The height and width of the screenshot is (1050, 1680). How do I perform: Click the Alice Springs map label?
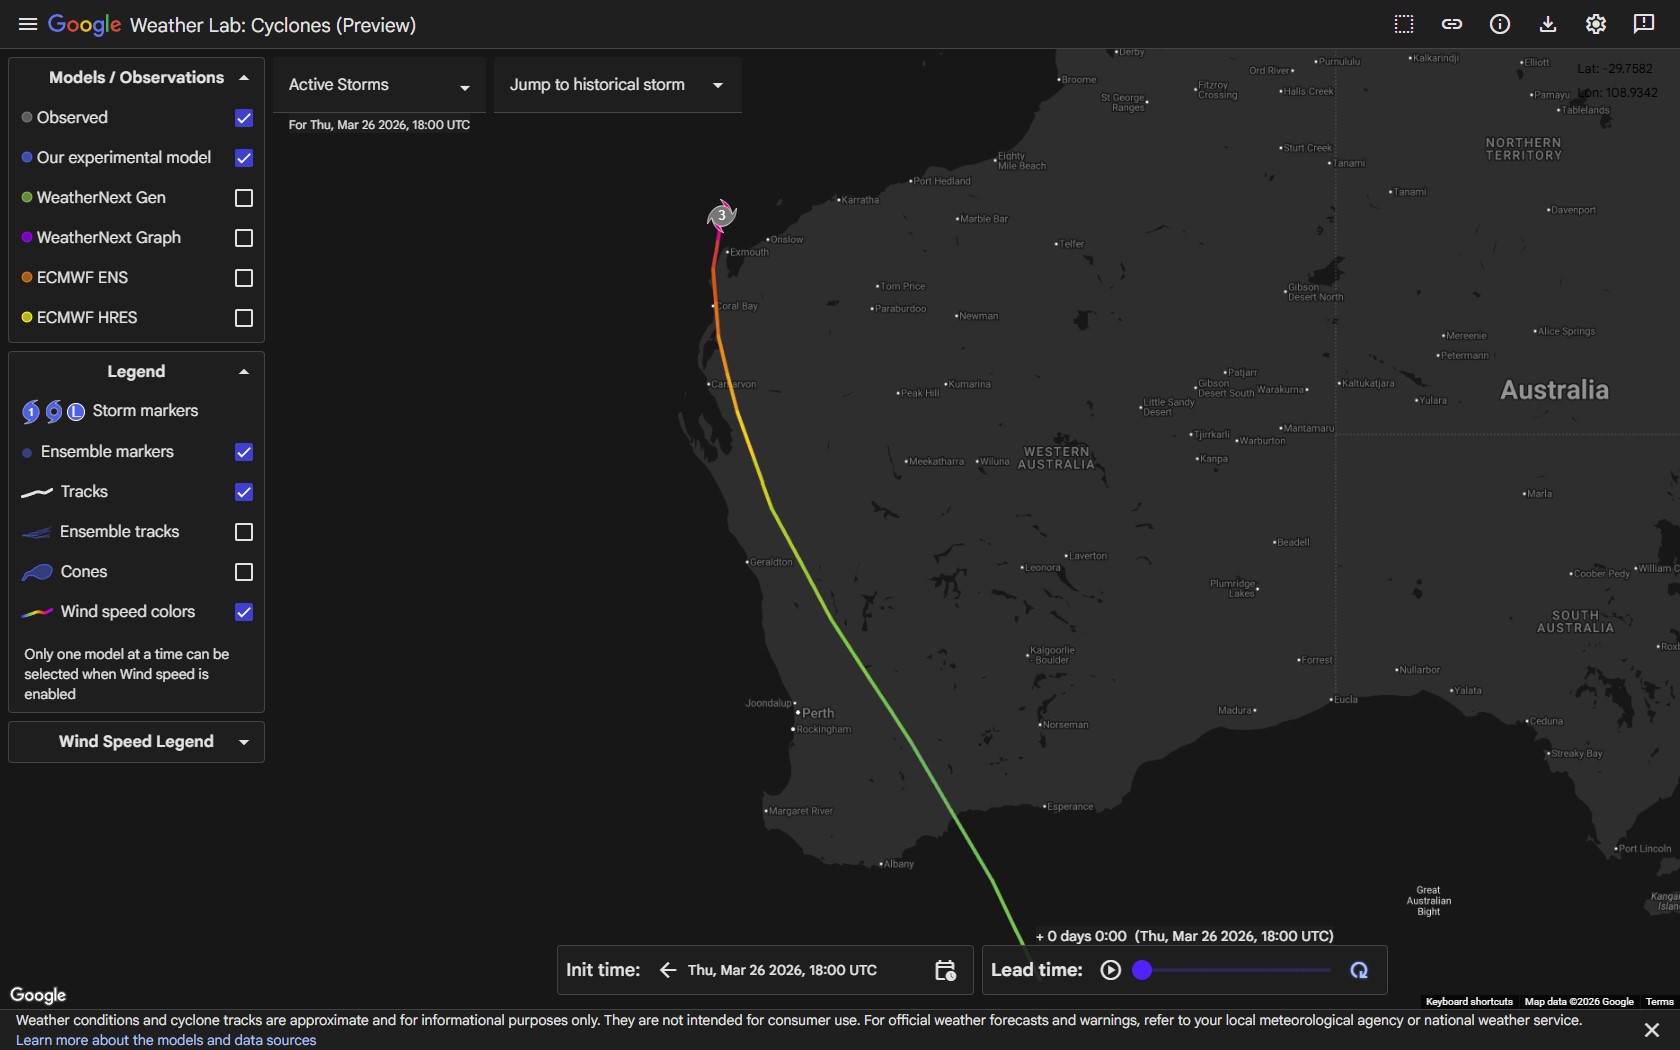click(x=1565, y=331)
